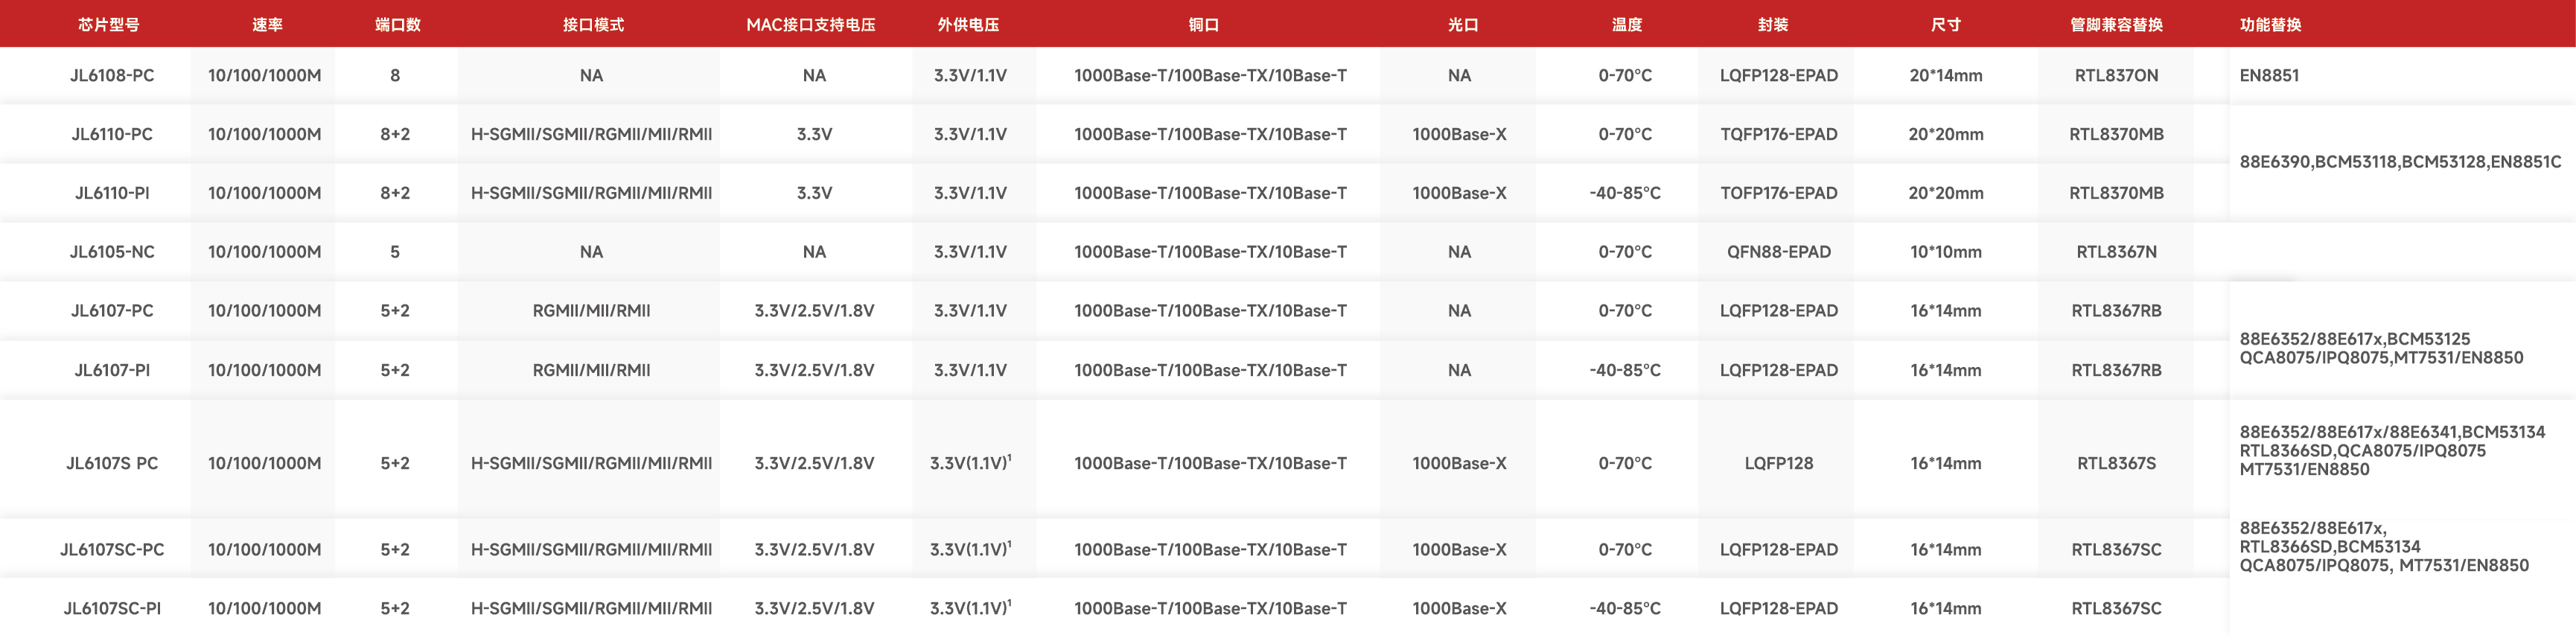Click the LQFP128 package in JL6107S row

pyautogui.click(x=1778, y=463)
